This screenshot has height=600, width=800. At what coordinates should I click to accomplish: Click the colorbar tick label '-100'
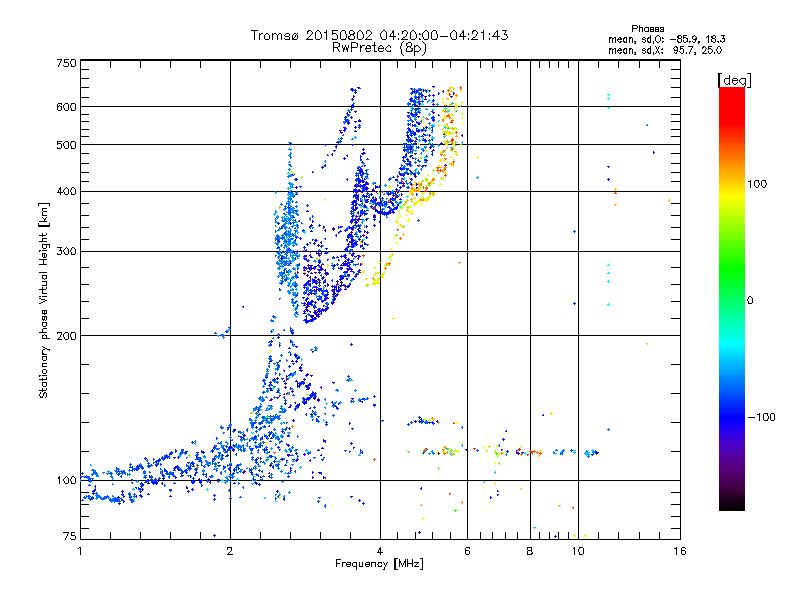761,417
